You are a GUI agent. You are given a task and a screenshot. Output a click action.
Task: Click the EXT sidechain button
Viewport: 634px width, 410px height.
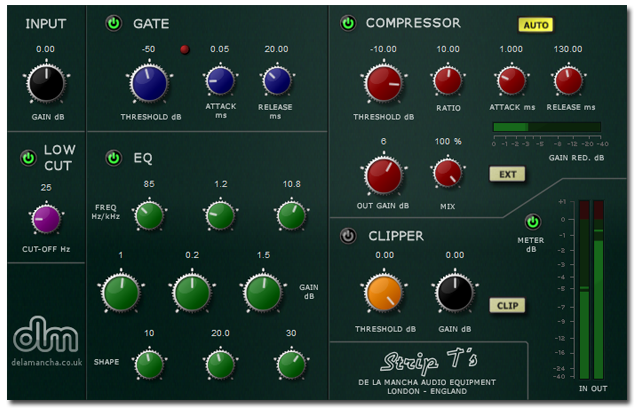tap(507, 174)
